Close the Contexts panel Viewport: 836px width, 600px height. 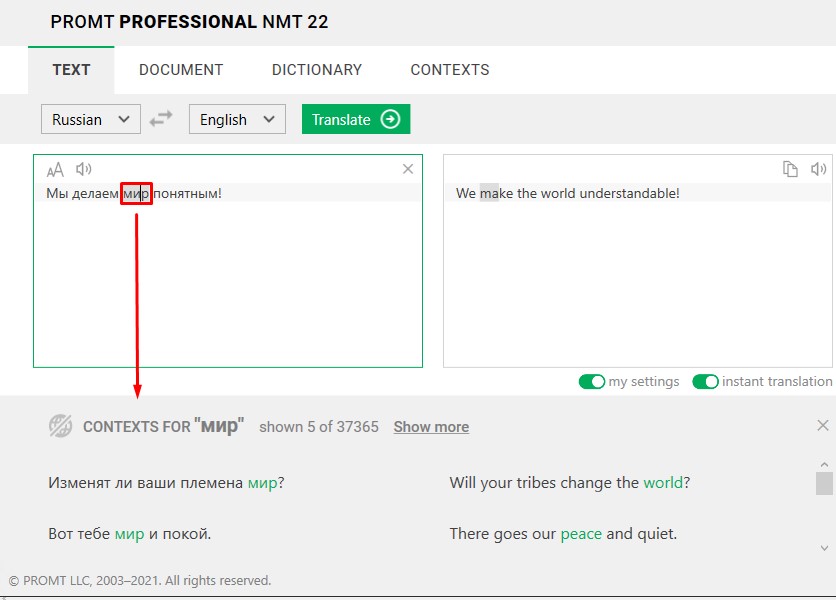pos(823,425)
